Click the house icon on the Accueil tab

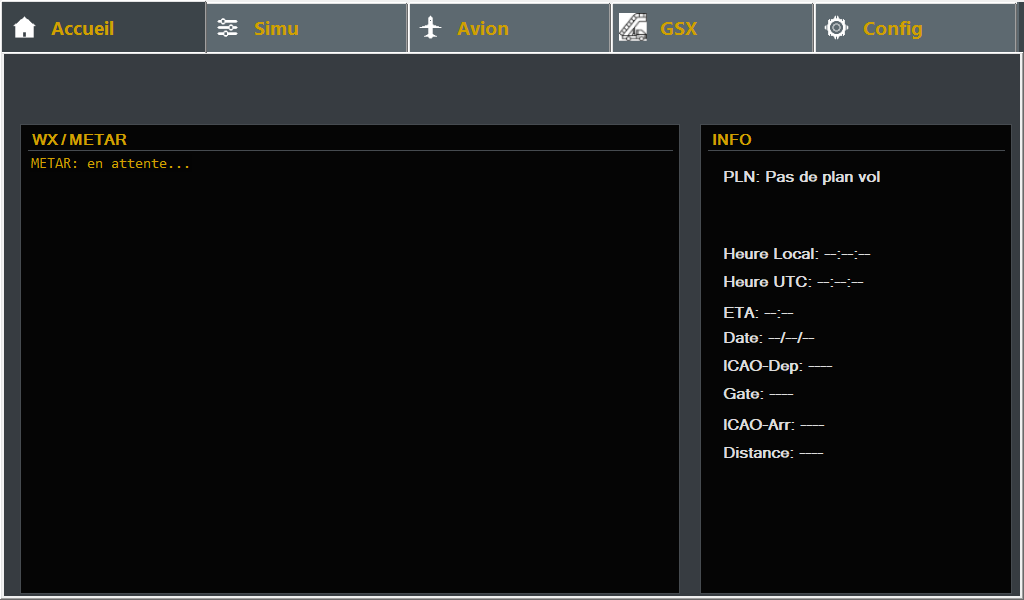(25, 28)
